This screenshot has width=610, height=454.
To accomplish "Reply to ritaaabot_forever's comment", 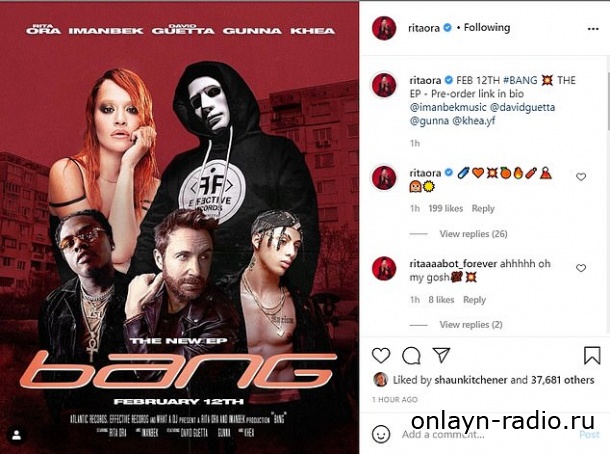I will [474, 300].
